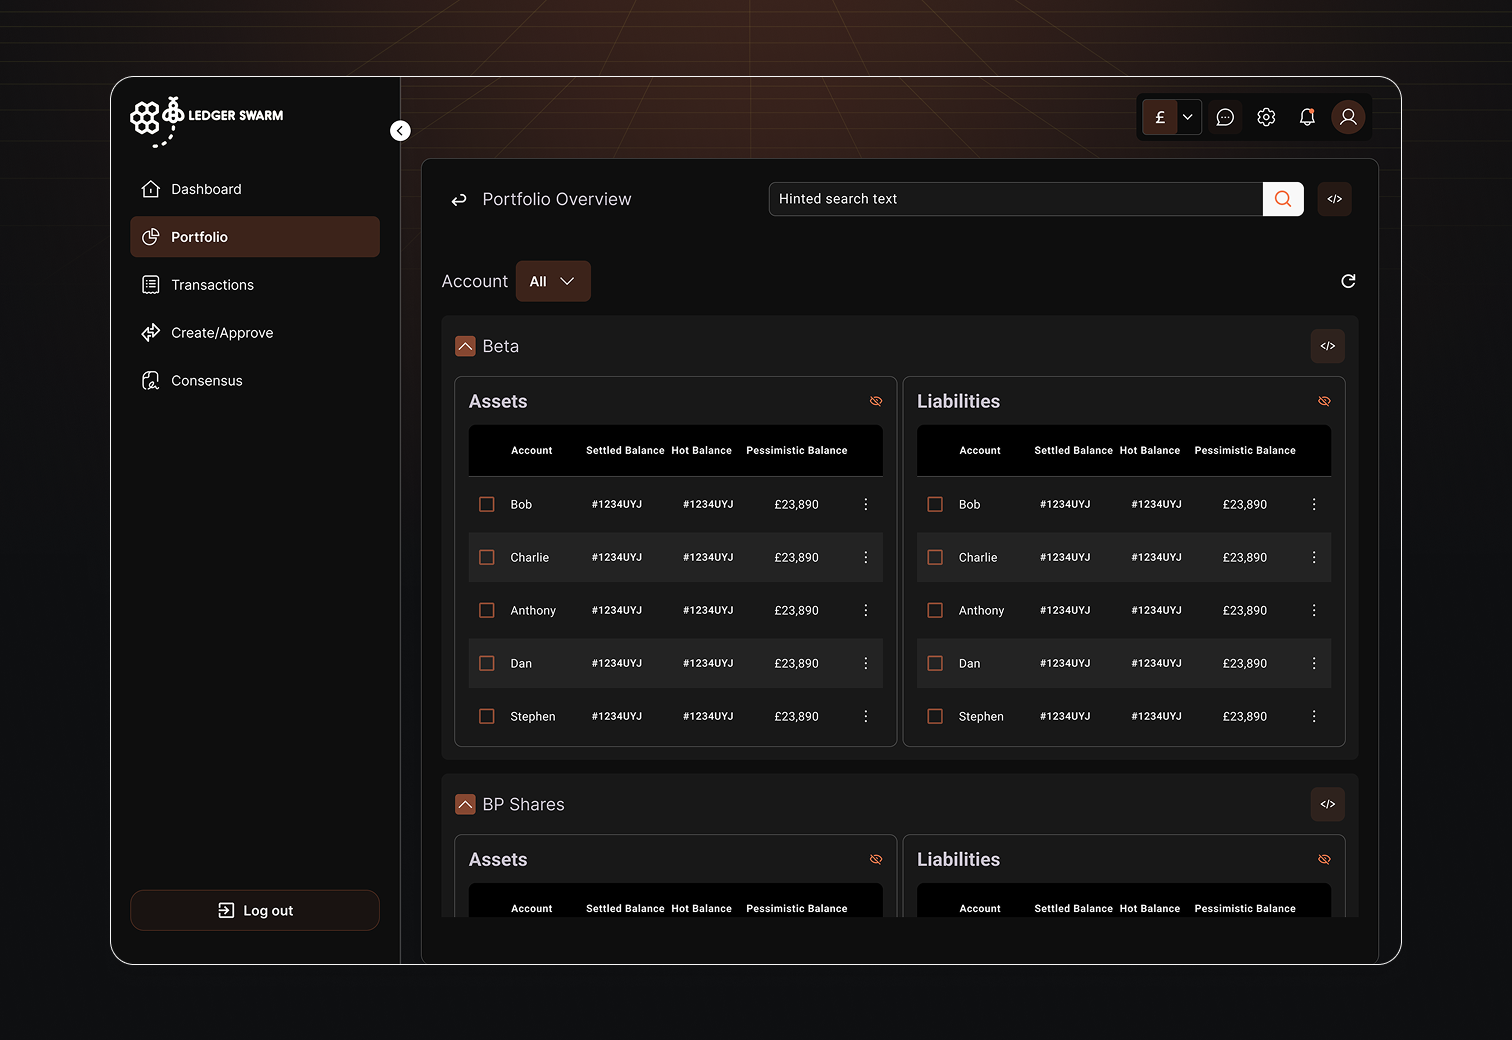
Task: Click the Hinted search text field
Action: coord(1015,199)
